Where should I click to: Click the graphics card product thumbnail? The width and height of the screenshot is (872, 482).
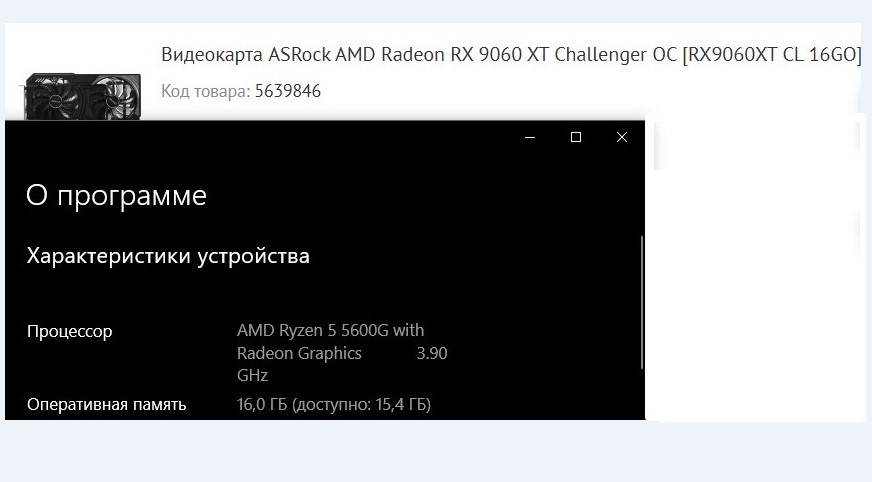coord(82,97)
